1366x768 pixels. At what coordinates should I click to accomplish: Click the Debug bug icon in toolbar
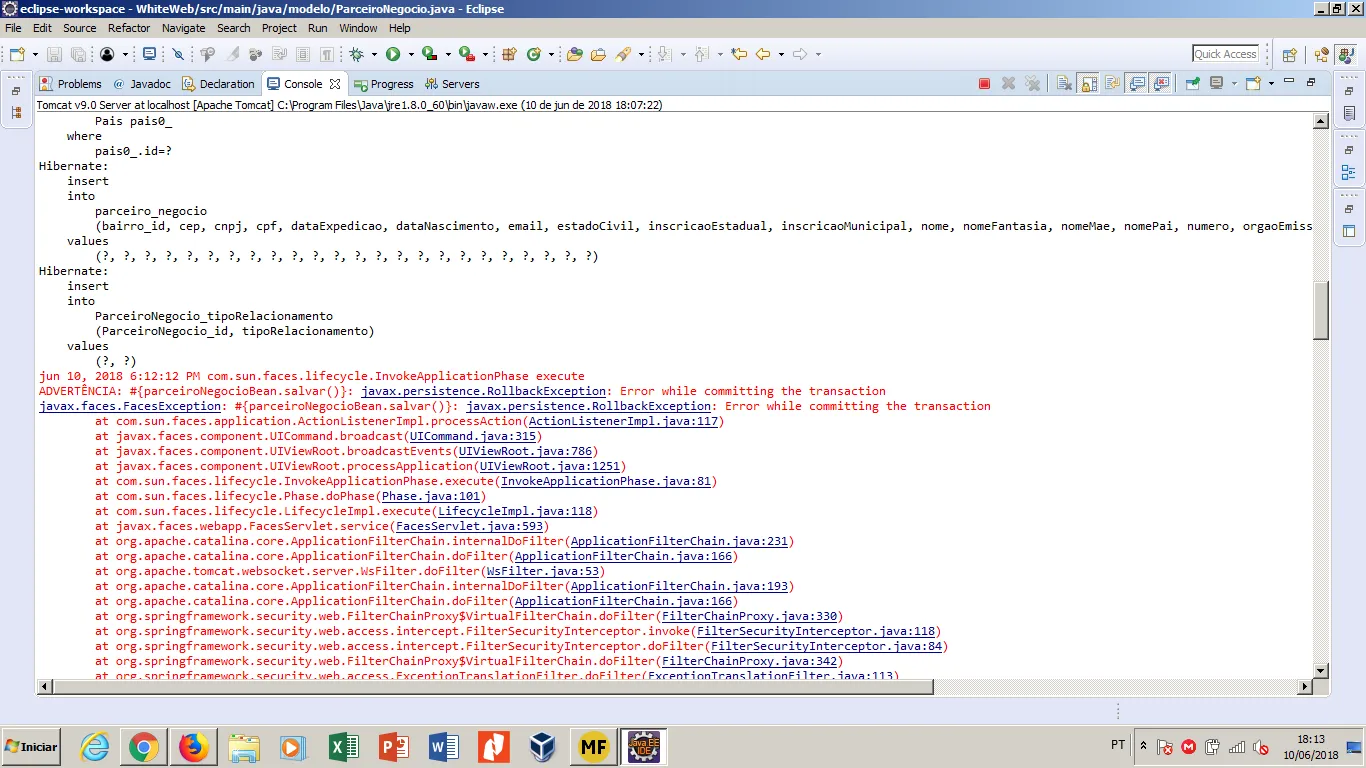[x=356, y=54]
